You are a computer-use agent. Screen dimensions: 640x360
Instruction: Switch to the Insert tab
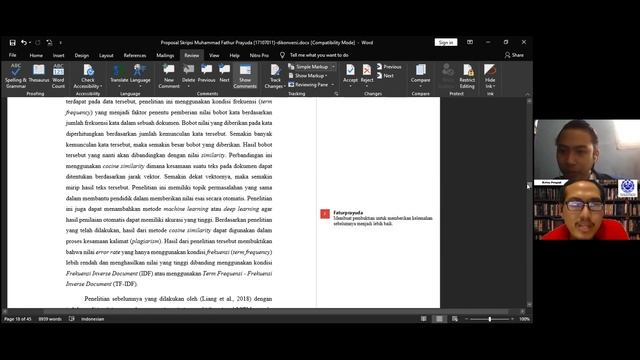click(58, 55)
